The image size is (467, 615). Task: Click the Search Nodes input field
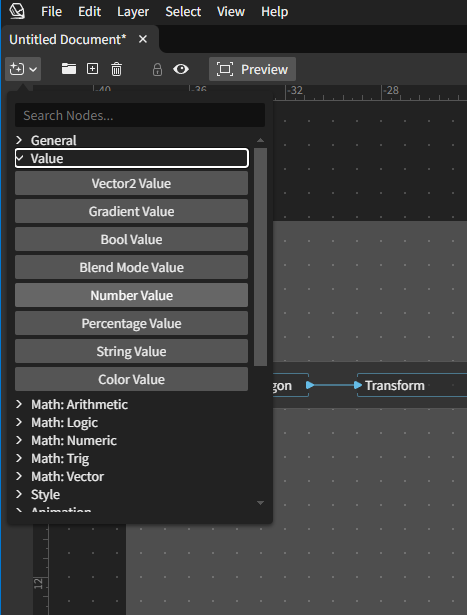140,115
